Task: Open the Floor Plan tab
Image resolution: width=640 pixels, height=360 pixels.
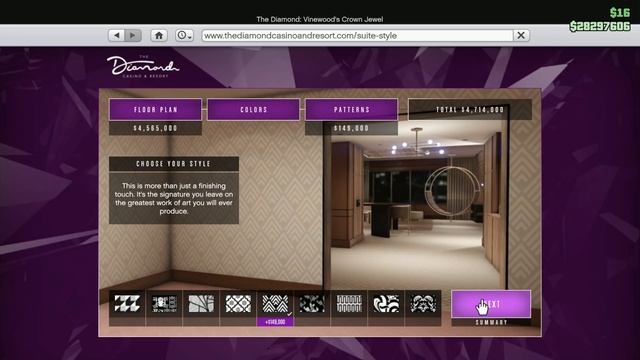Action: 155,109
